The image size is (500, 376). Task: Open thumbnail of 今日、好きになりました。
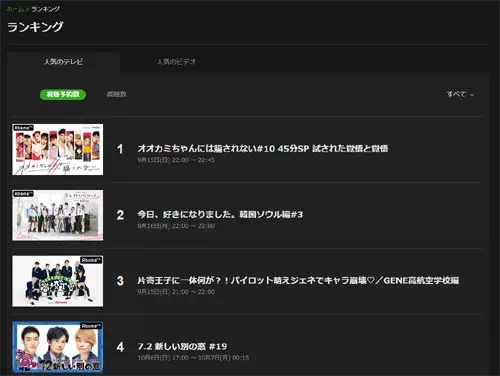(58, 215)
